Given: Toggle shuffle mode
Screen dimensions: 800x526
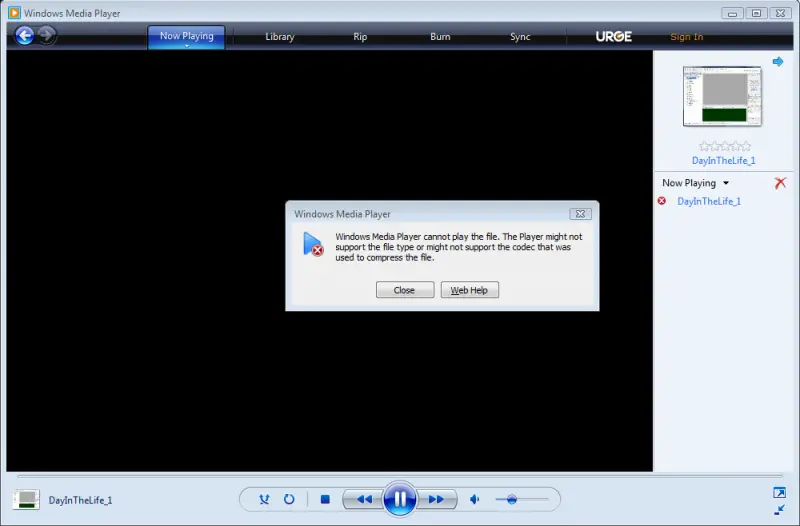Looking at the screenshot, I should [x=264, y=499].
